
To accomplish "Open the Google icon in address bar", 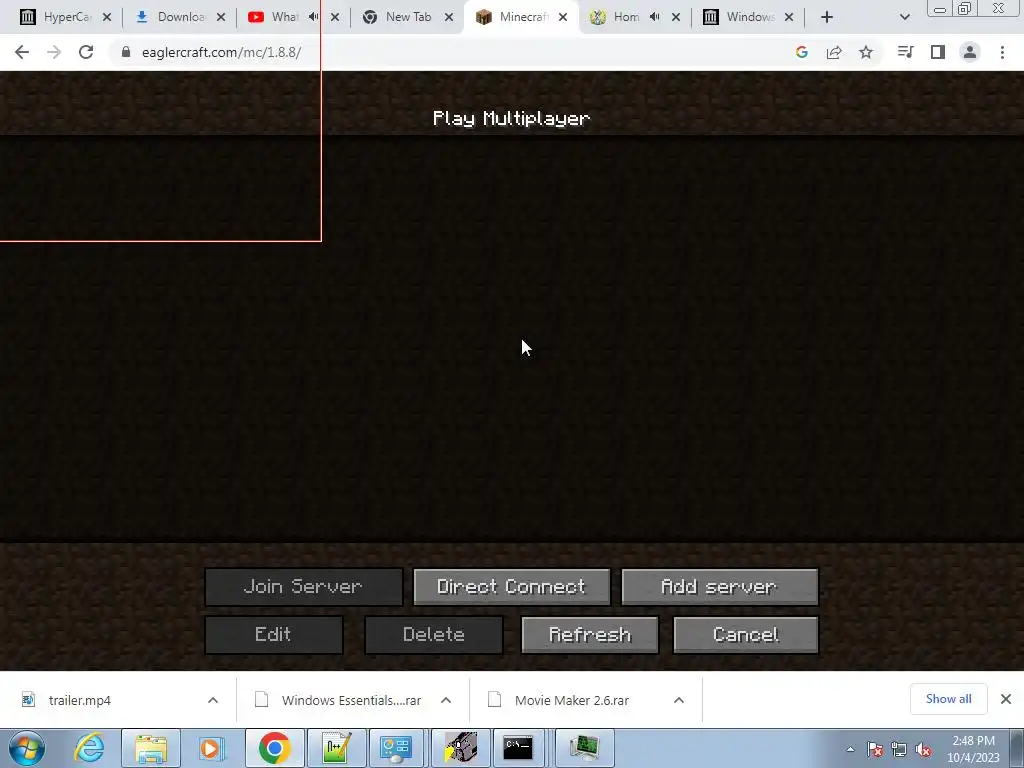I will coord(802,52).
